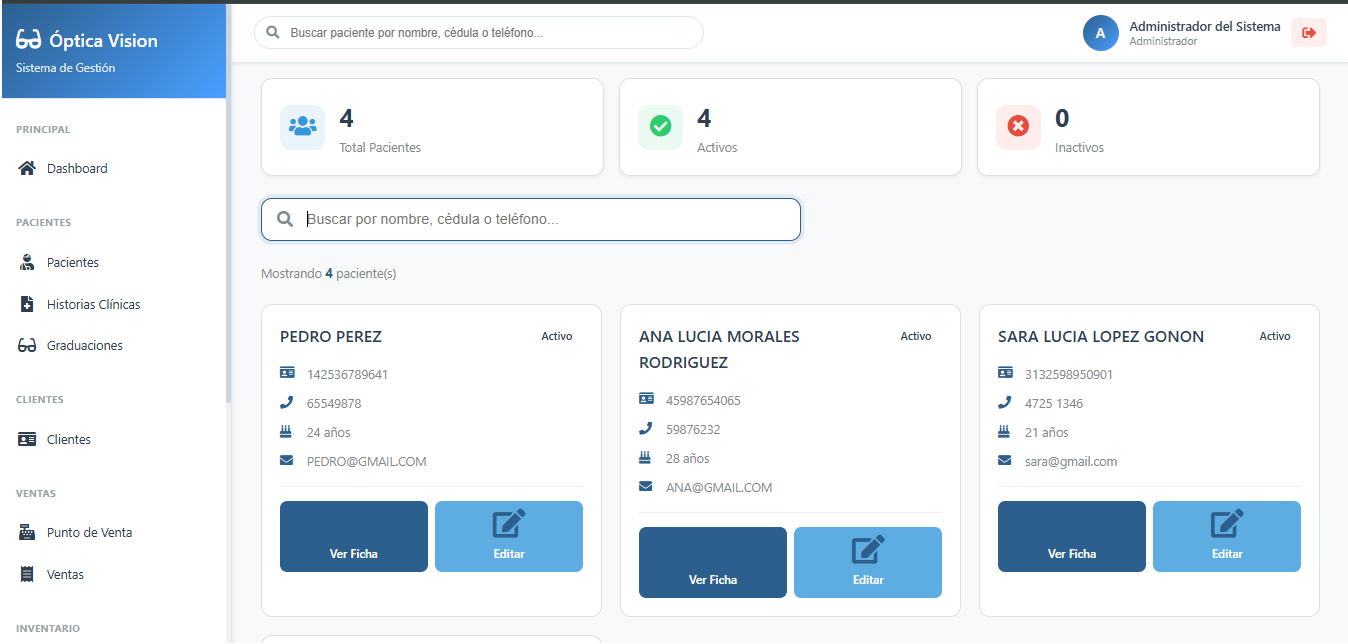Image resolution: width=1348 pixels, height=644 pixels.
Task: Open Punto de Venta page
Action: [89, 533]
